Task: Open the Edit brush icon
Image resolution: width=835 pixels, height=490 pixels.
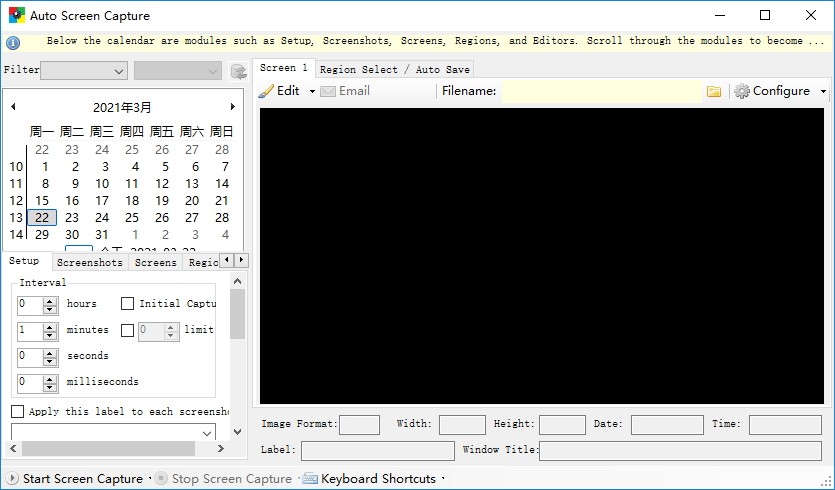Action: click(266, 91)
